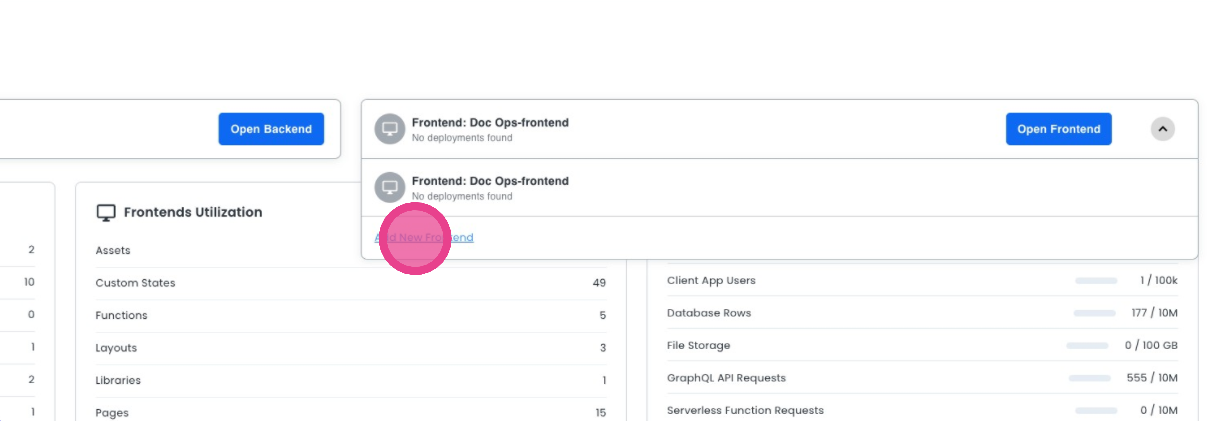This screenshot has width=1217, height=421.
Task: Click the monitor icon in the frontend selector header
Action: pyautogui.click(x=390, y=129)
